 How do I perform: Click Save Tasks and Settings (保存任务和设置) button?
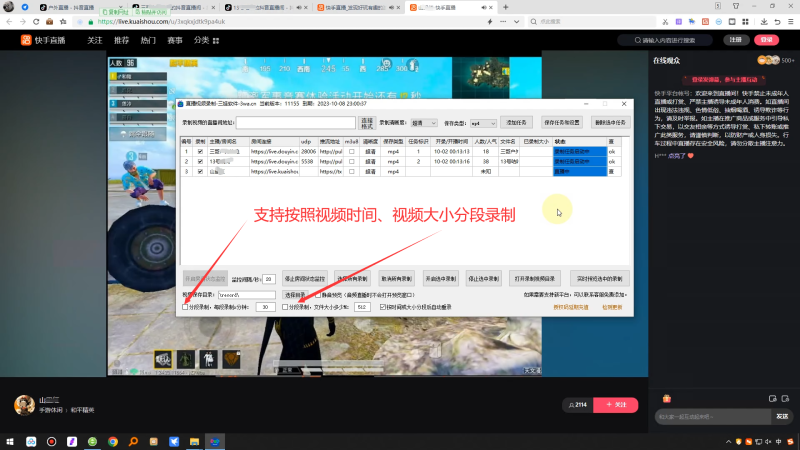click(561, 122)
